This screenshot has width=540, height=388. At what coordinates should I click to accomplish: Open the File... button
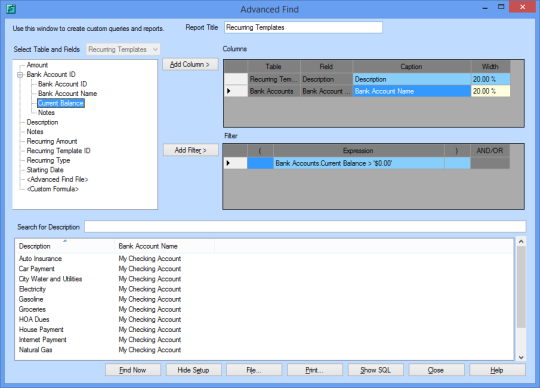(x=254, y=370)
